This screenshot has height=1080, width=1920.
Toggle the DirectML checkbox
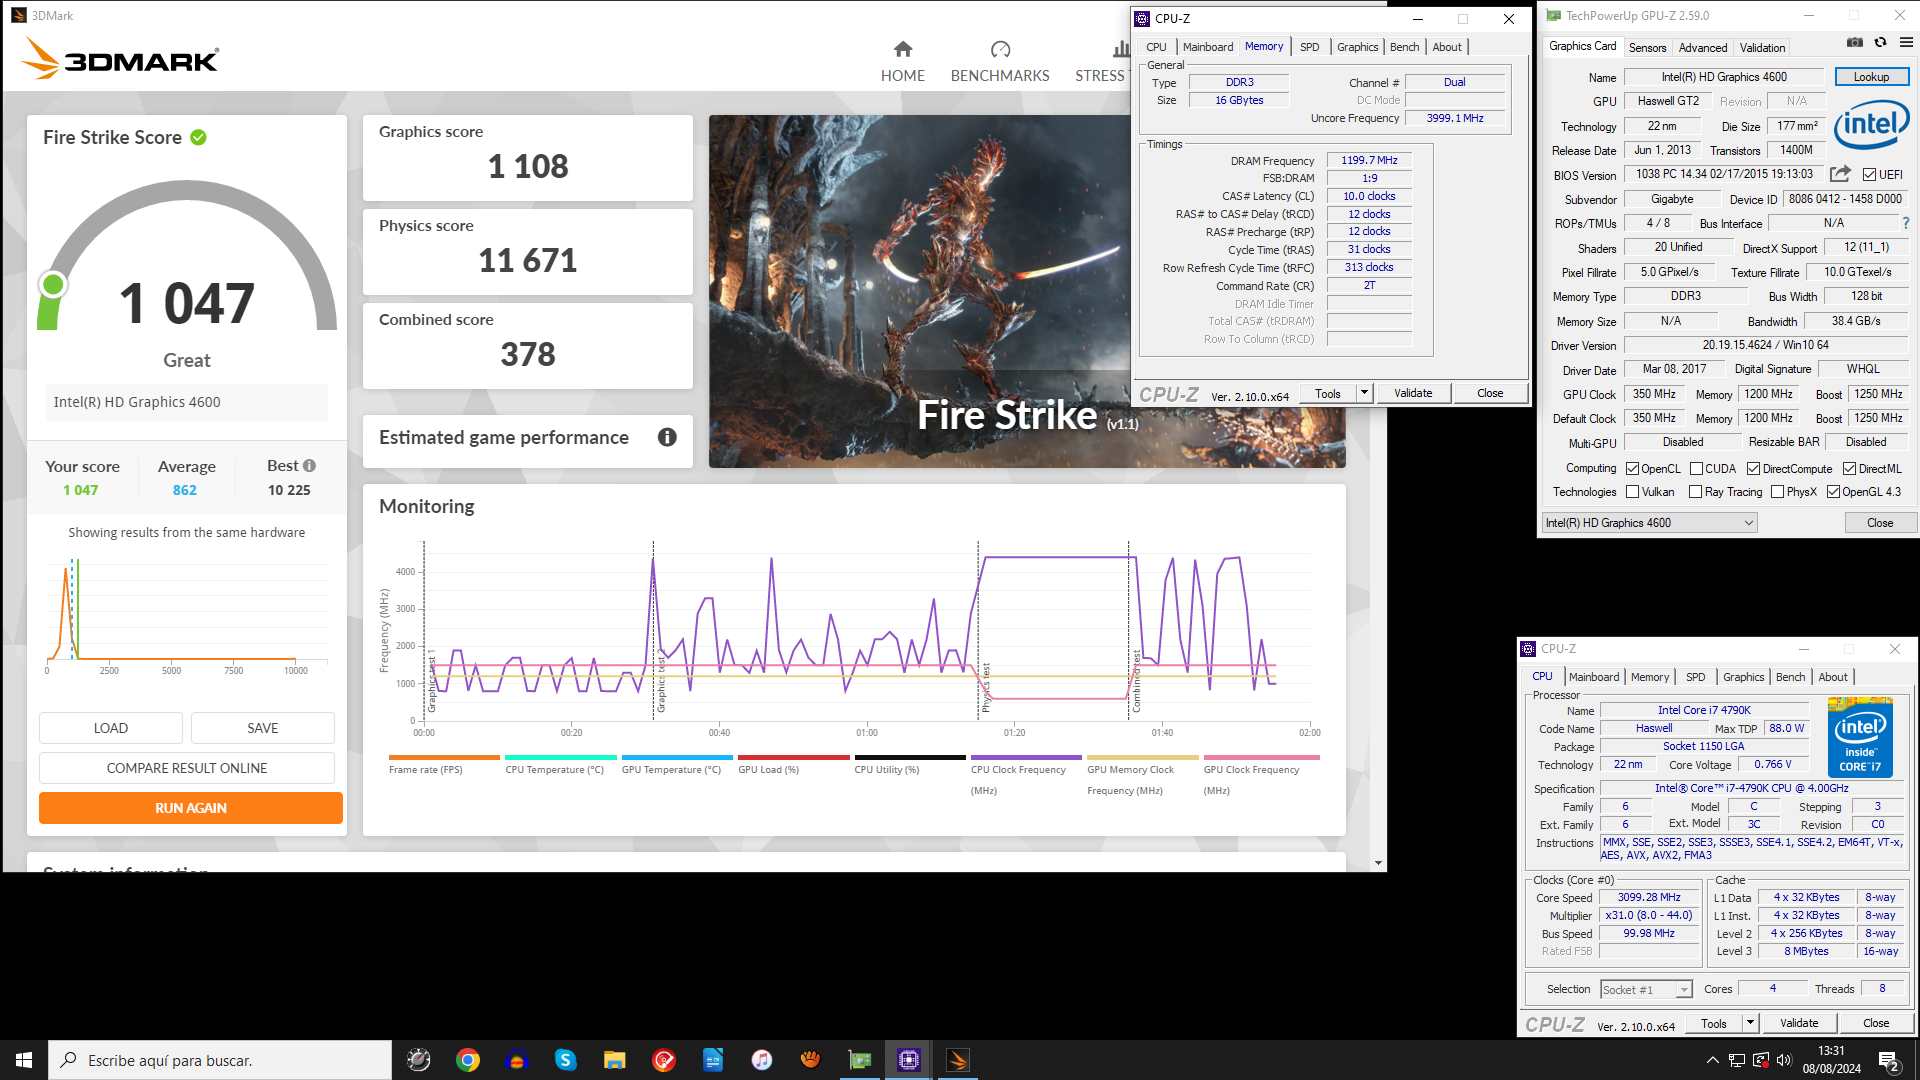[1849, 469]
